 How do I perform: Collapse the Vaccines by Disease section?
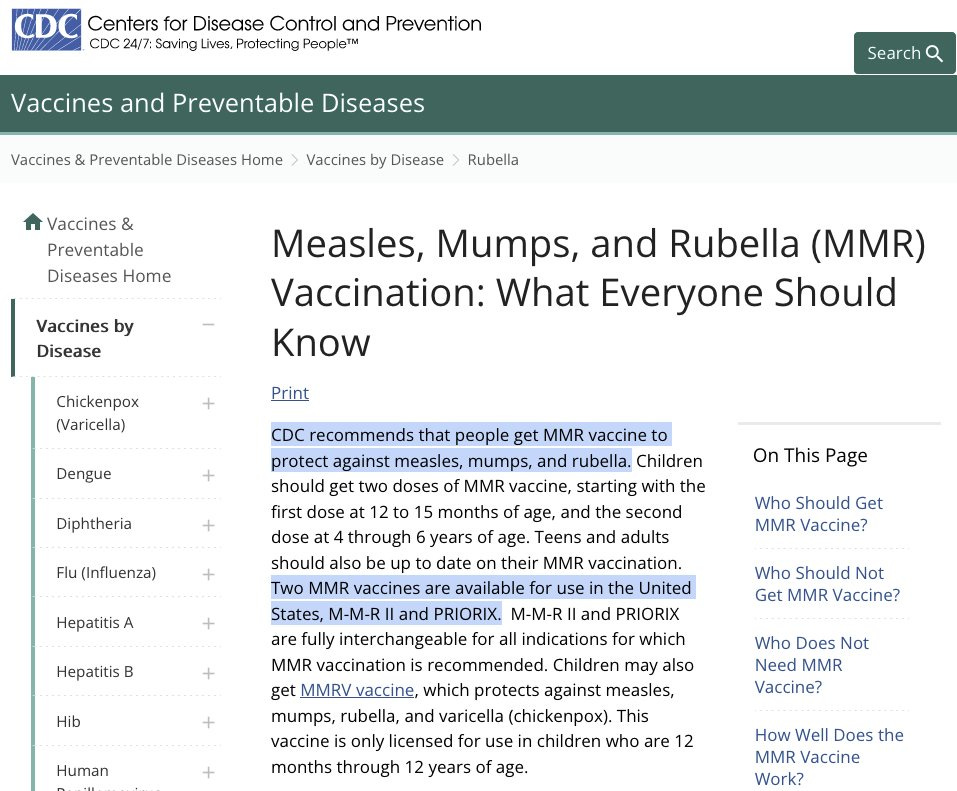pos(208,325)
